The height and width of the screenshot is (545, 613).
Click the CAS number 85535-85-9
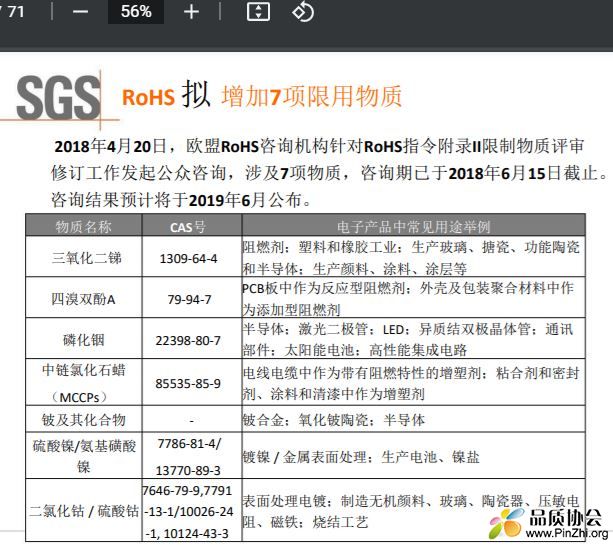[188, 384]
